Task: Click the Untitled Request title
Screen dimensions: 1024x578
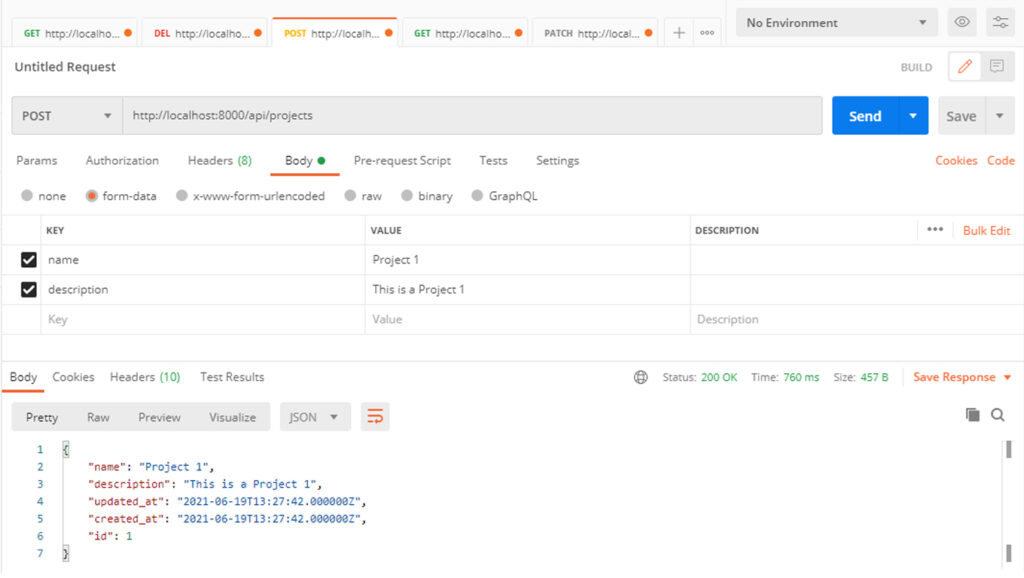Action: click(x=65, y=67)
